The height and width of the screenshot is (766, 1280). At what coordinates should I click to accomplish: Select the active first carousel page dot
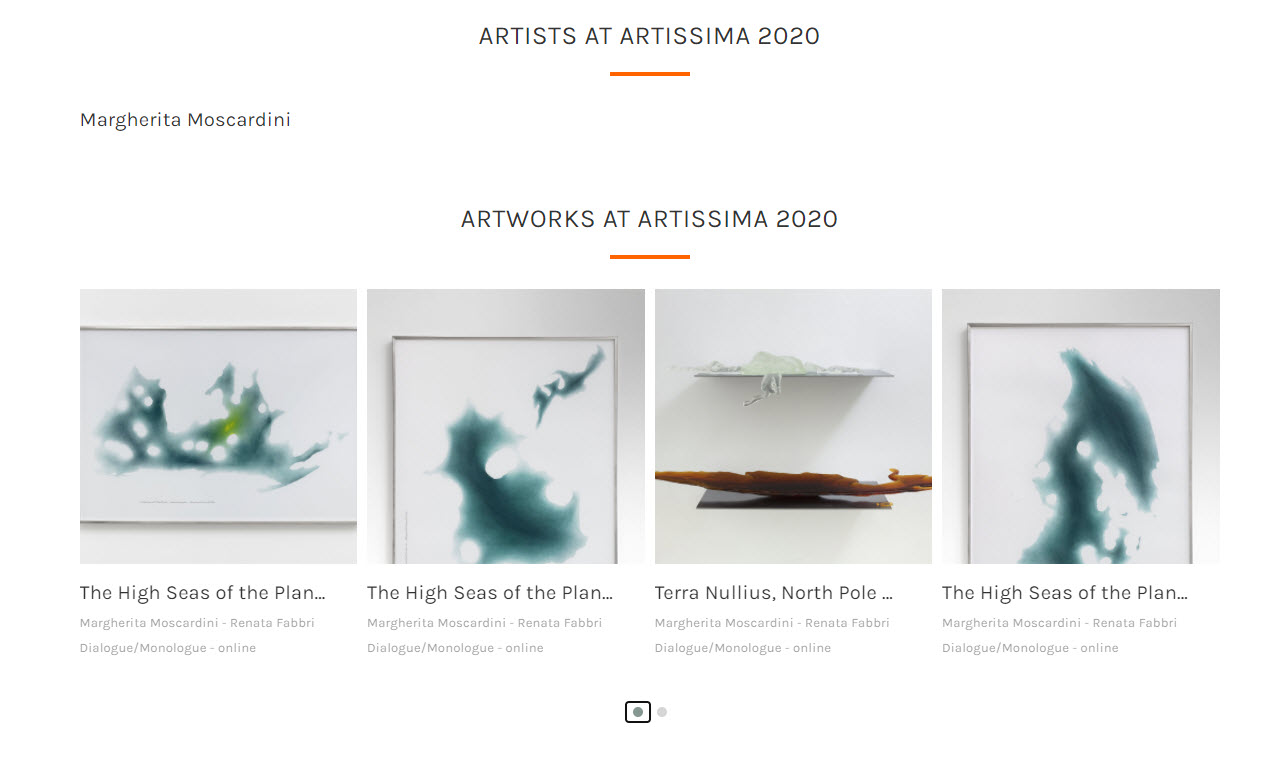click(638, 712)
